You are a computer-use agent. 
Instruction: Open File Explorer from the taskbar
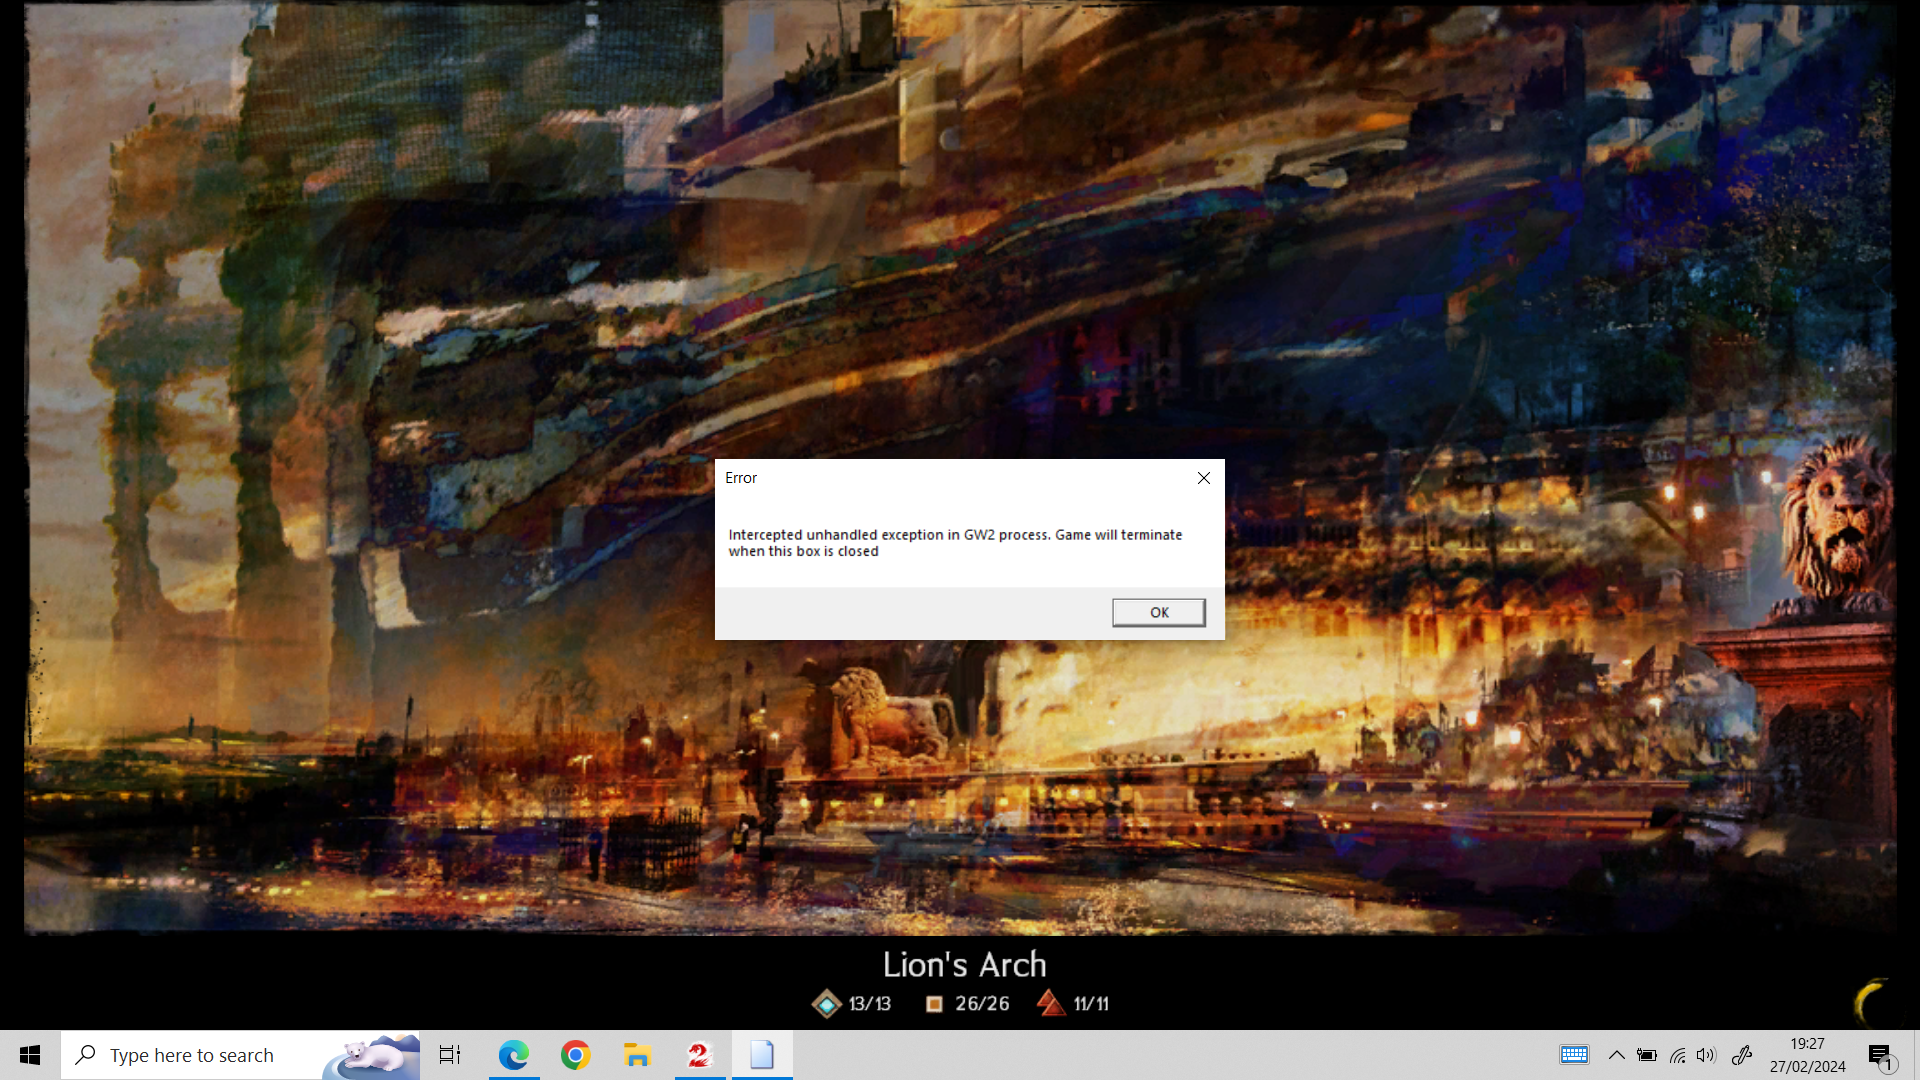pos(638,1055)
